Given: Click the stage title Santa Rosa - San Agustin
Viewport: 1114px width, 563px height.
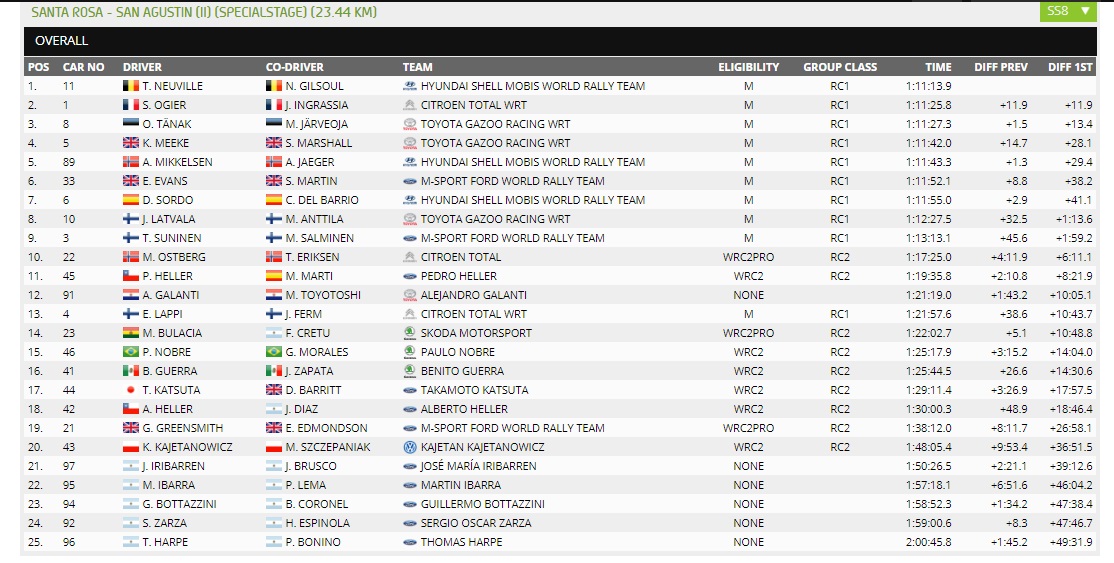Looking at the screenshot, I should 204,12.
